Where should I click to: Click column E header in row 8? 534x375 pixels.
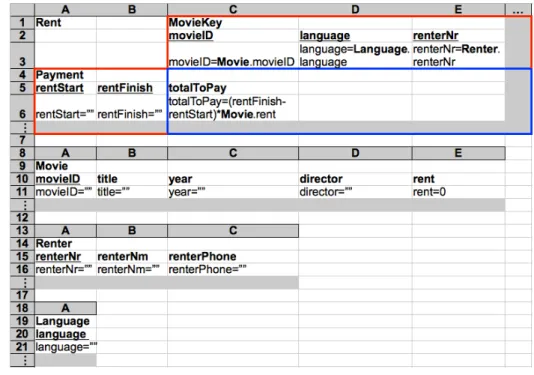pyautogui.click(x=458, y=153)
